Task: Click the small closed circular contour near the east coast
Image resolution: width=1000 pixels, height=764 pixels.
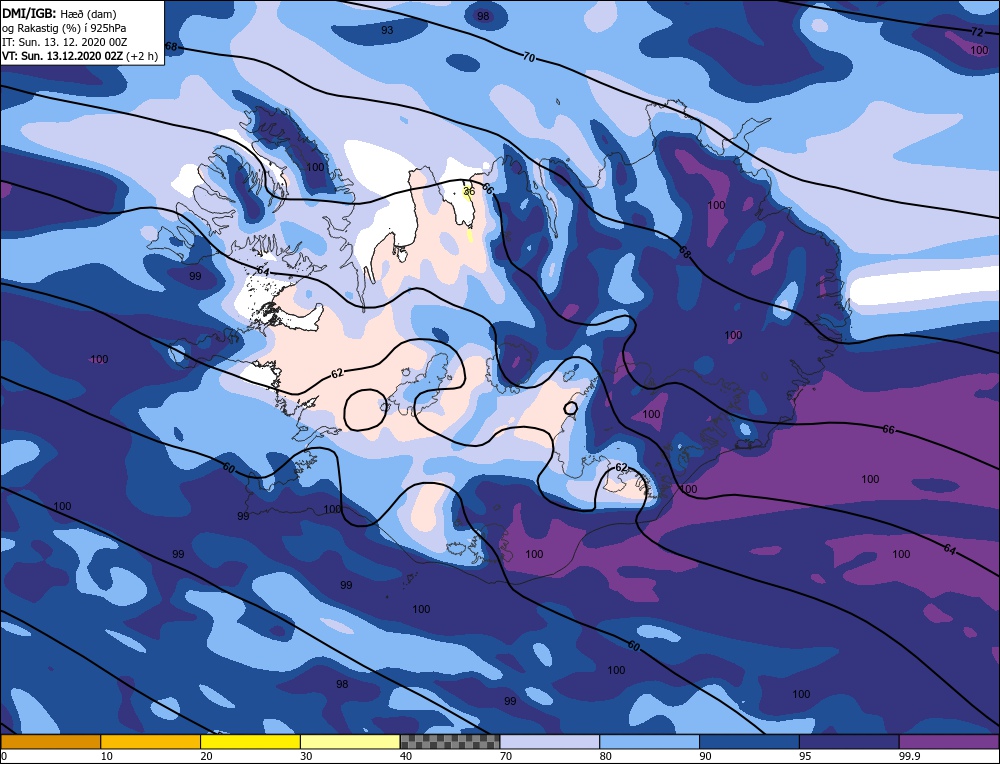Action: pos(571,408)
